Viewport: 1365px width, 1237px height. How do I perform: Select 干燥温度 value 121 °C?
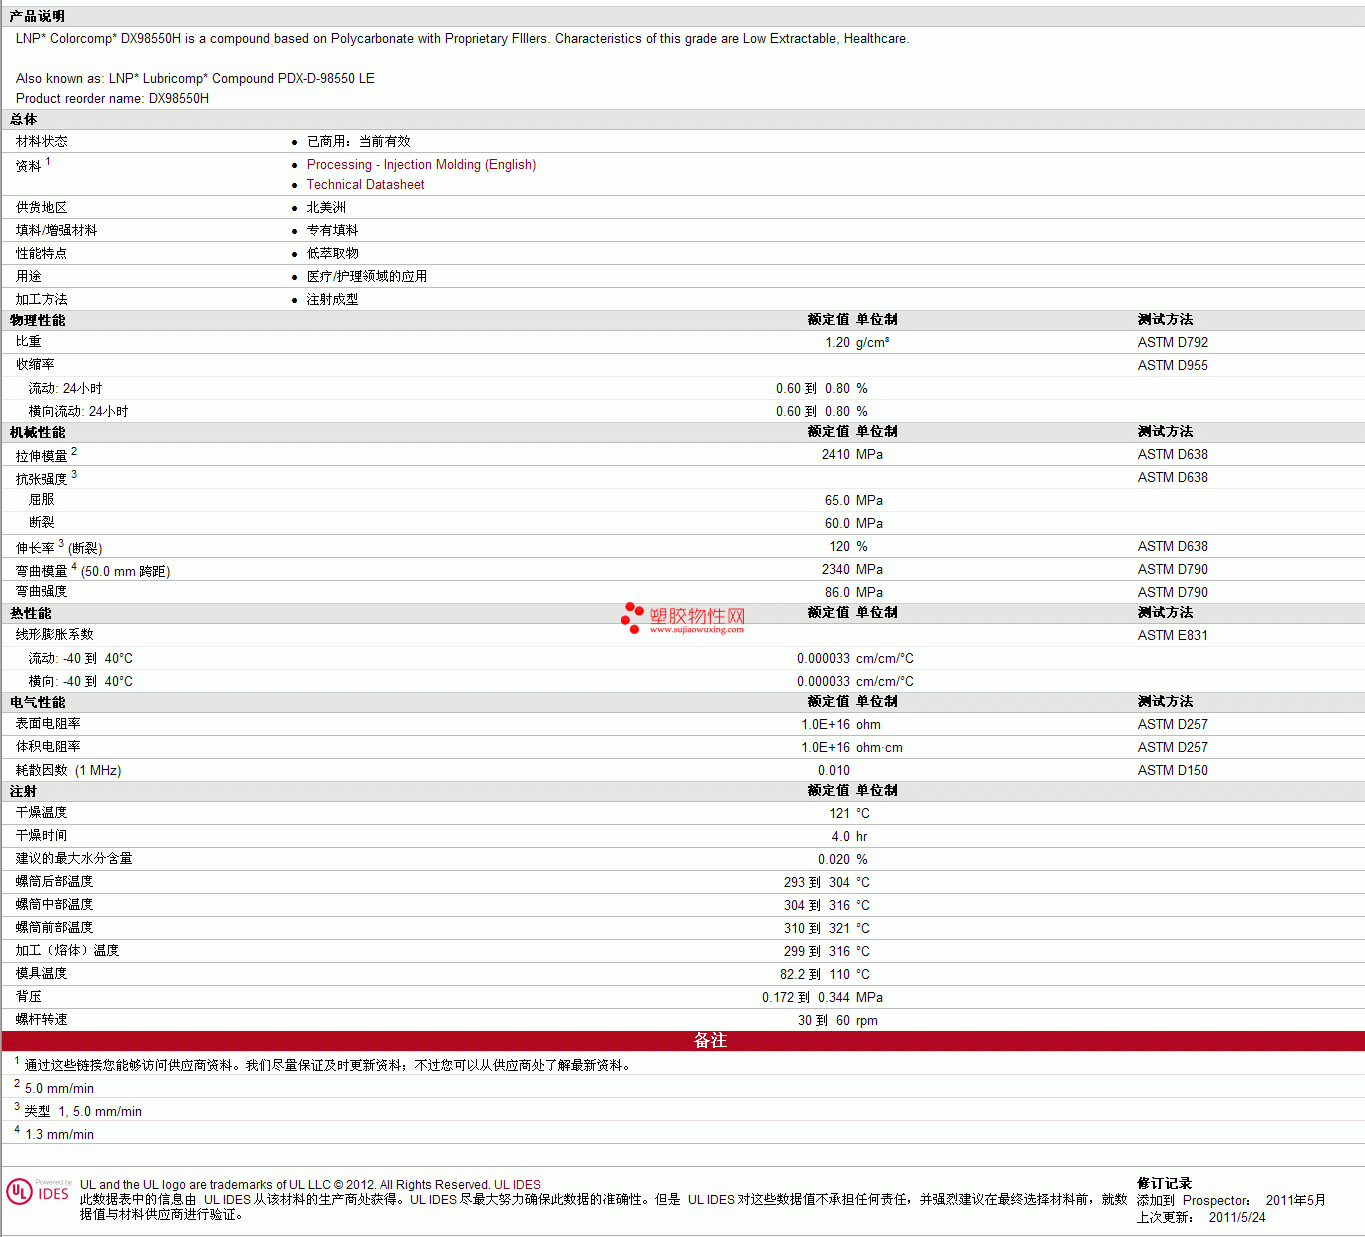(x=849, y=813)
